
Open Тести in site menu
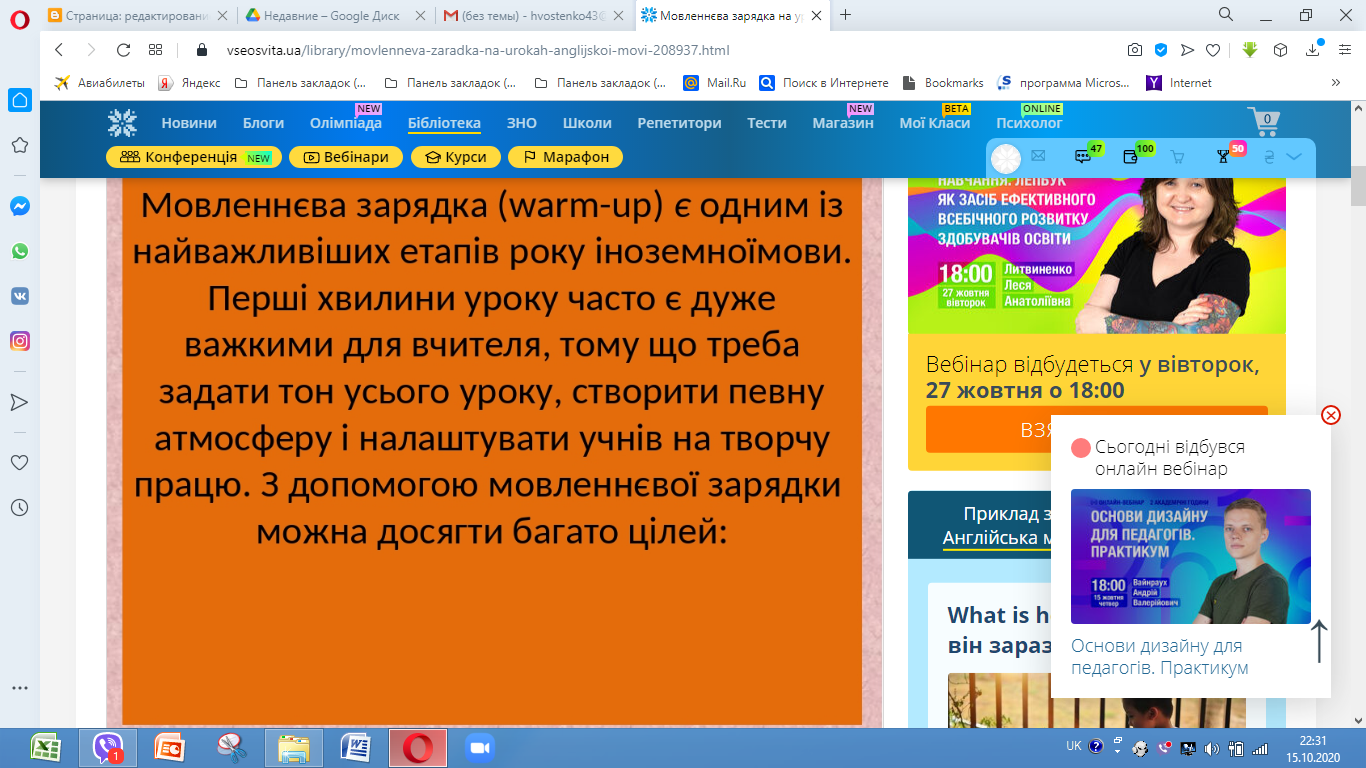pyautogui.click(x=766, y=123)
